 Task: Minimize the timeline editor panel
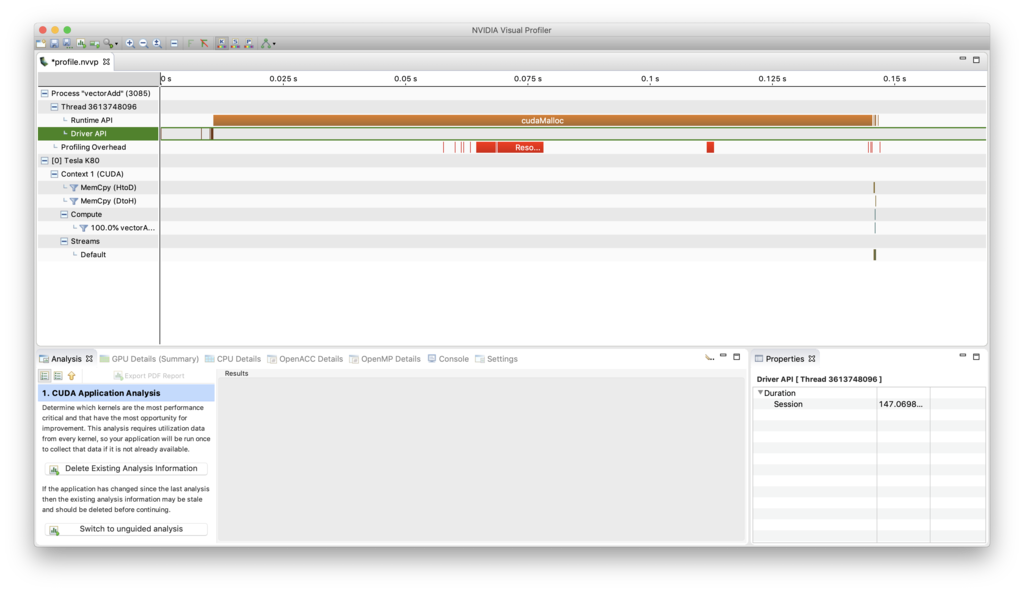(963, 59)
